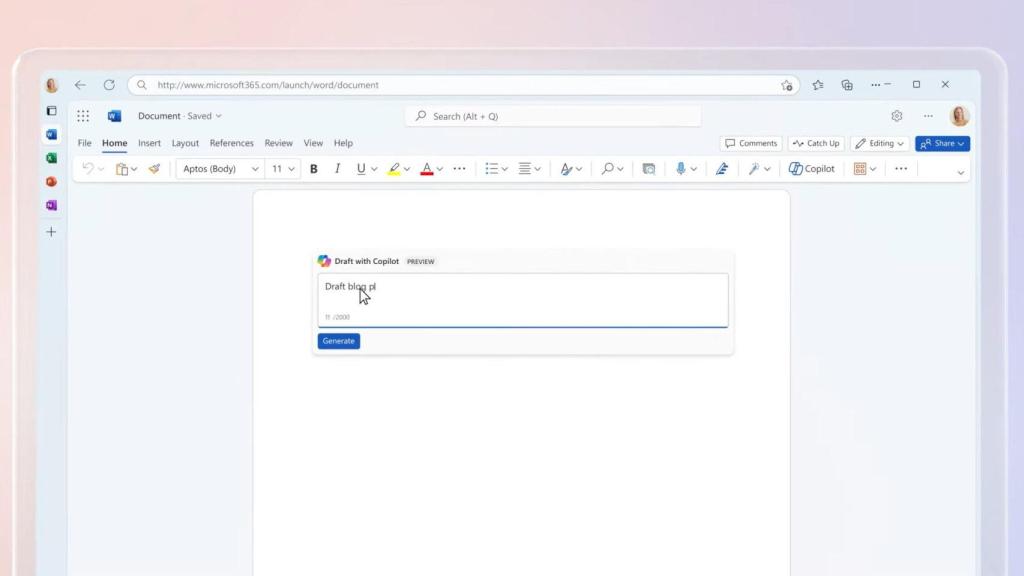1024x576 pixels.
Task: Start Dictate with the microphone icon
Action: pos(681,168)
